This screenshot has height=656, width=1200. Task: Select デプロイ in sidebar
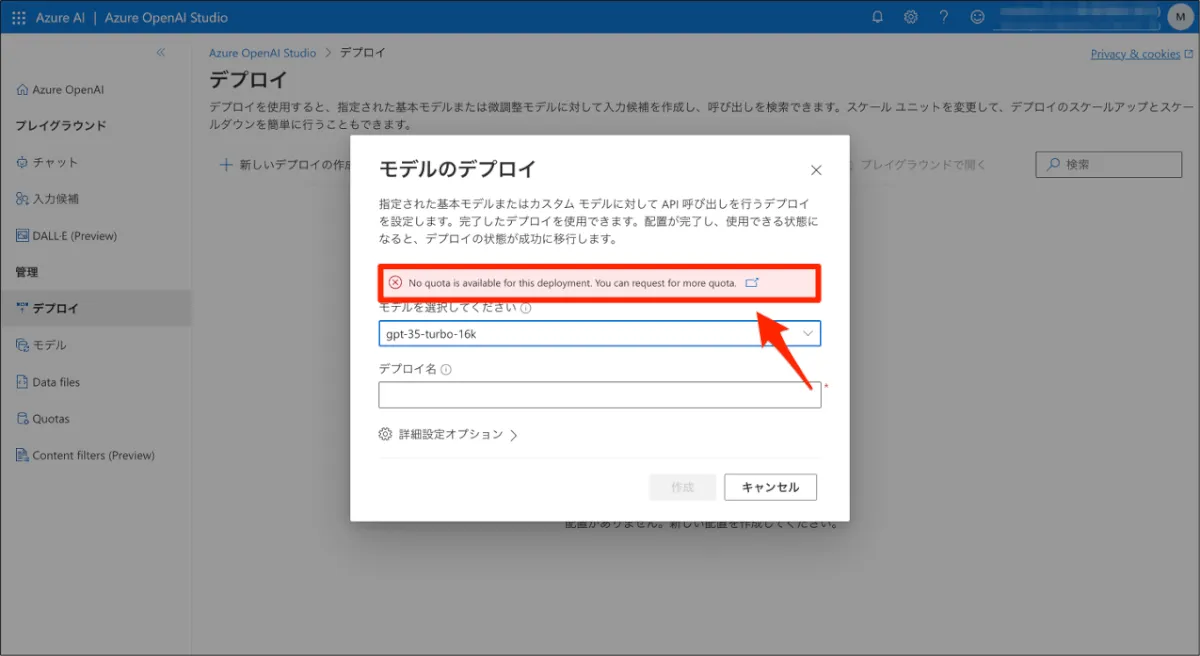tap(96, 308)
